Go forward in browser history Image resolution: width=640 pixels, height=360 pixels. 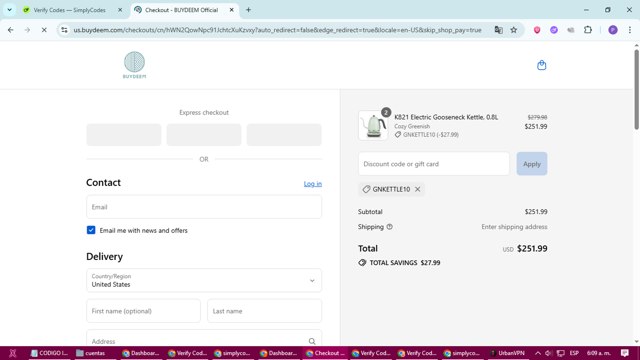27,30
